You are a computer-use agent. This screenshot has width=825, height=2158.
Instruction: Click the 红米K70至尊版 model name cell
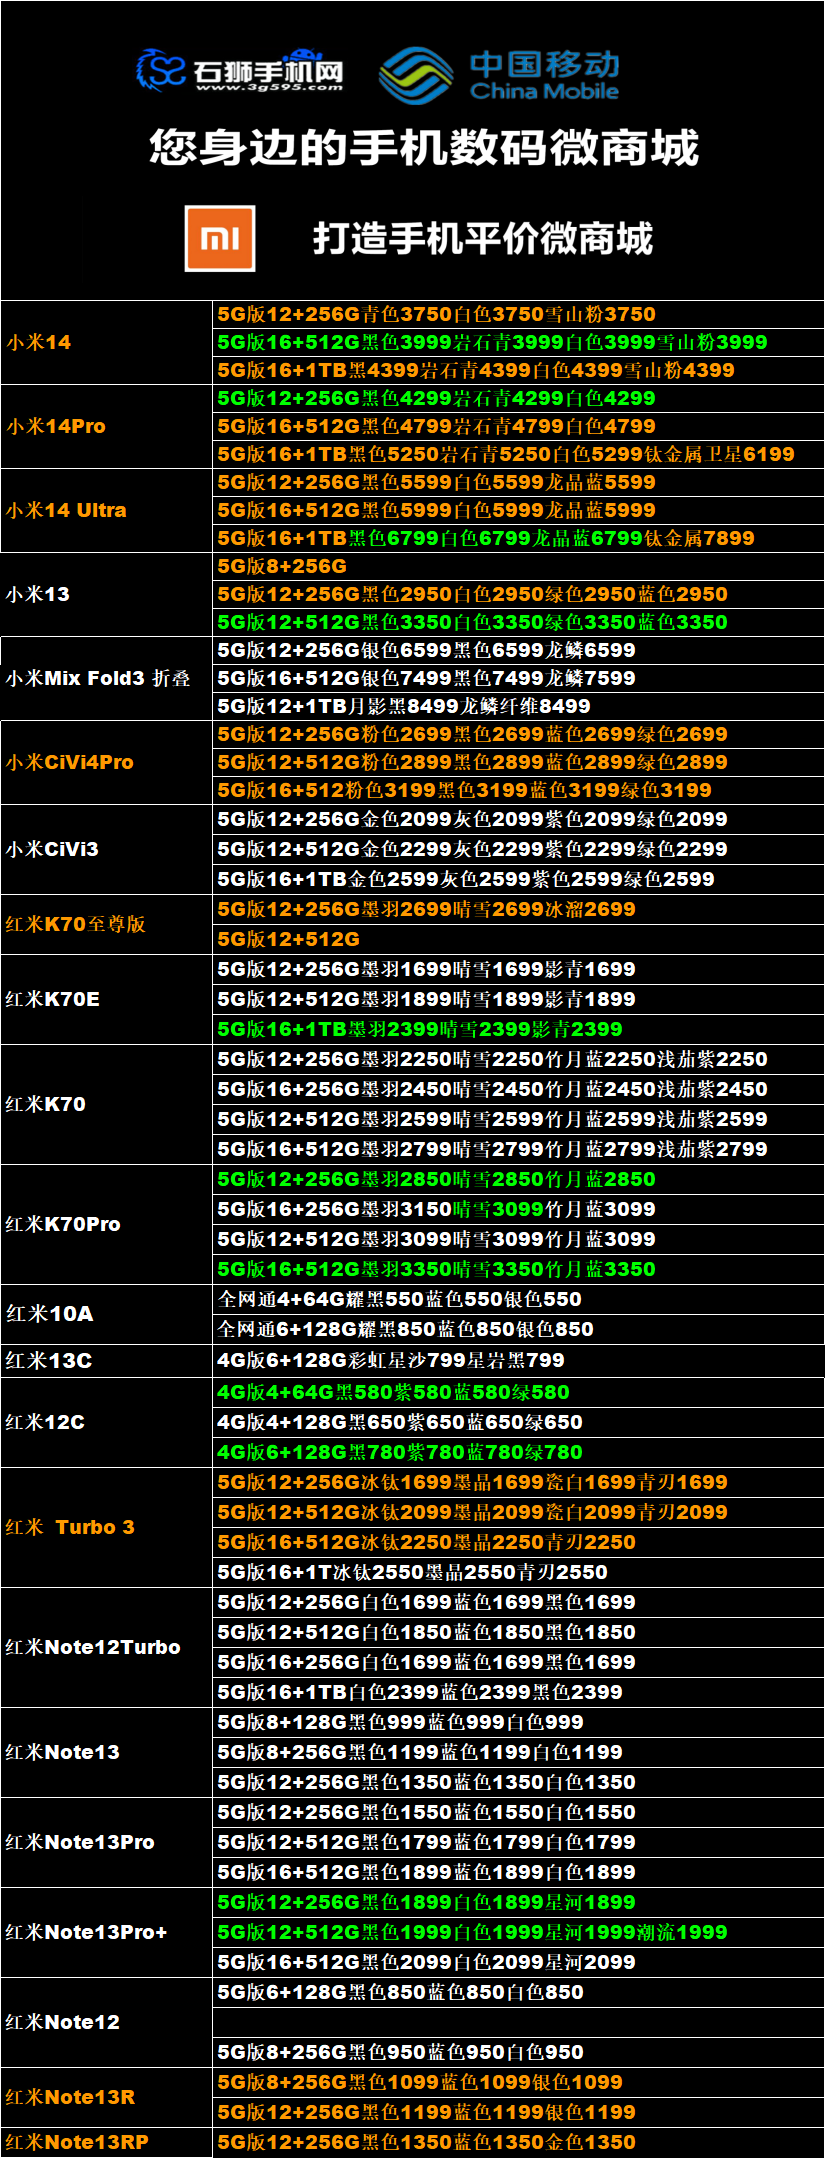click(107, 924)
